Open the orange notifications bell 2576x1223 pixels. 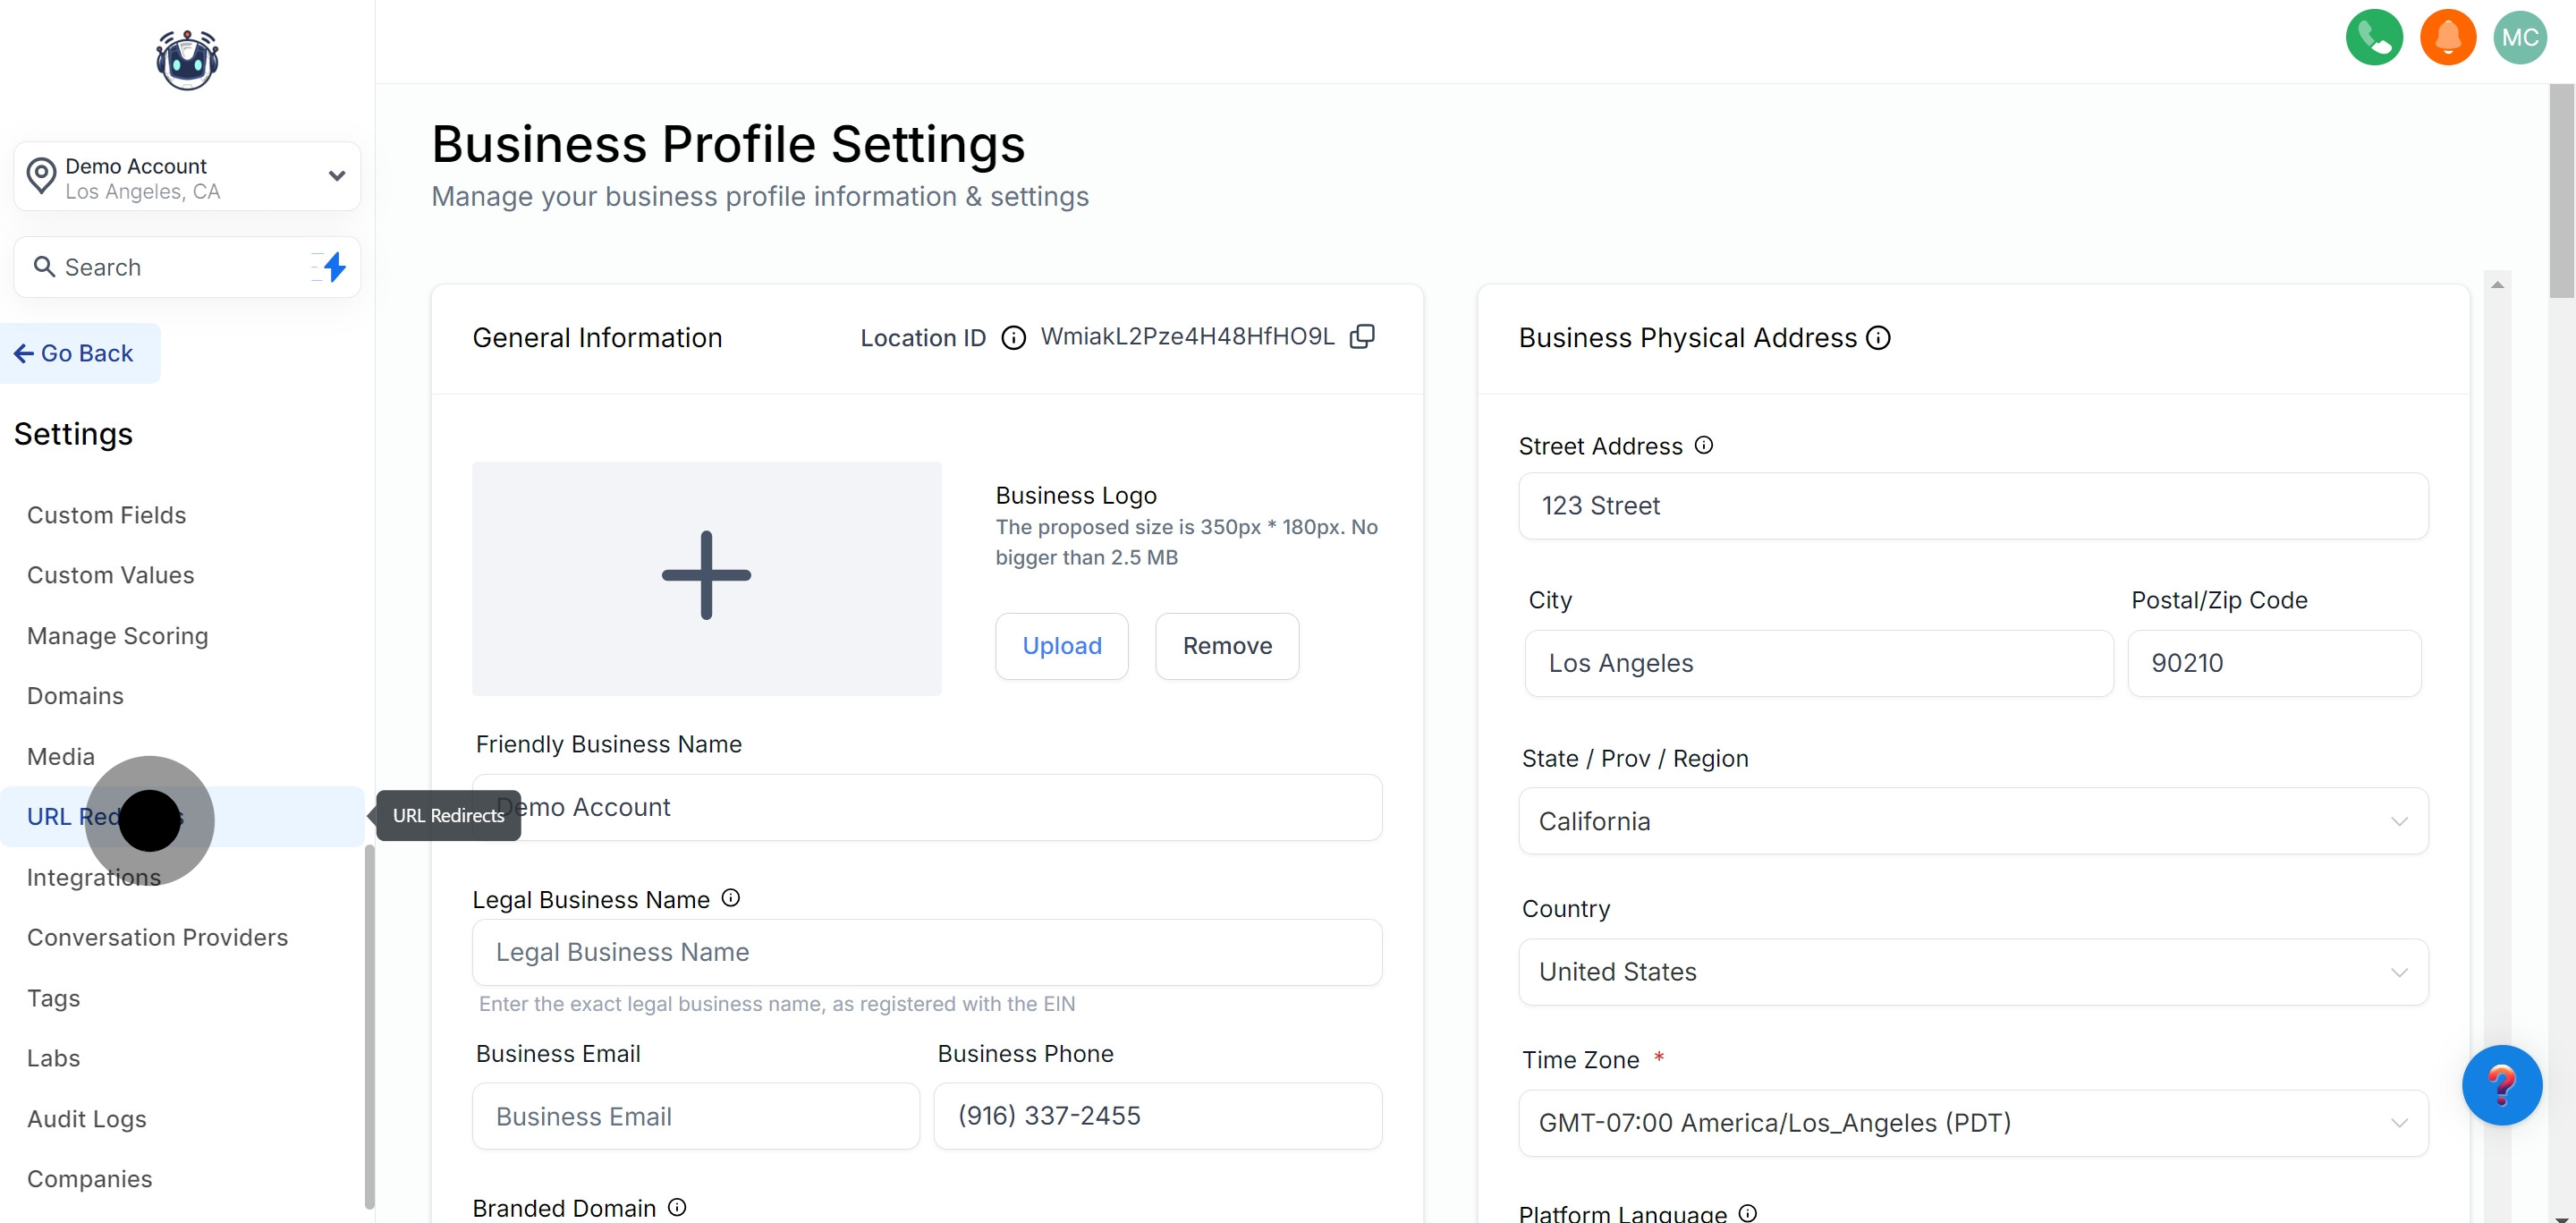[x=2447, y=38]
